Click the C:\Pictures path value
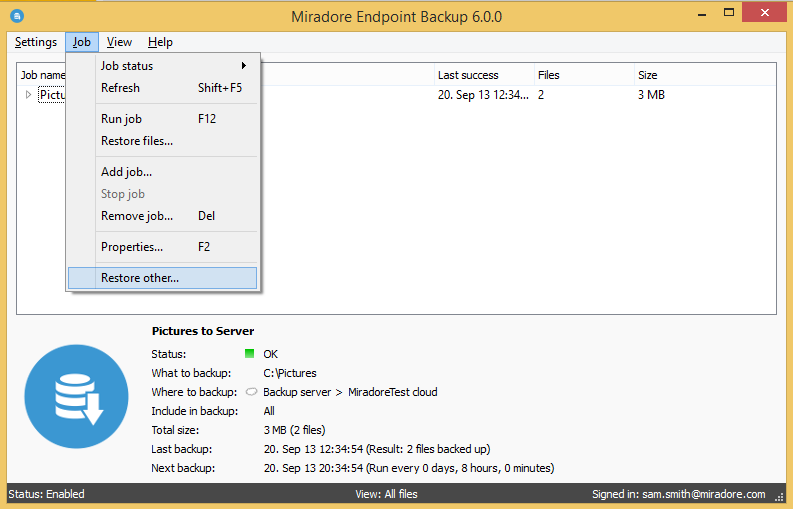 [290, 373]
